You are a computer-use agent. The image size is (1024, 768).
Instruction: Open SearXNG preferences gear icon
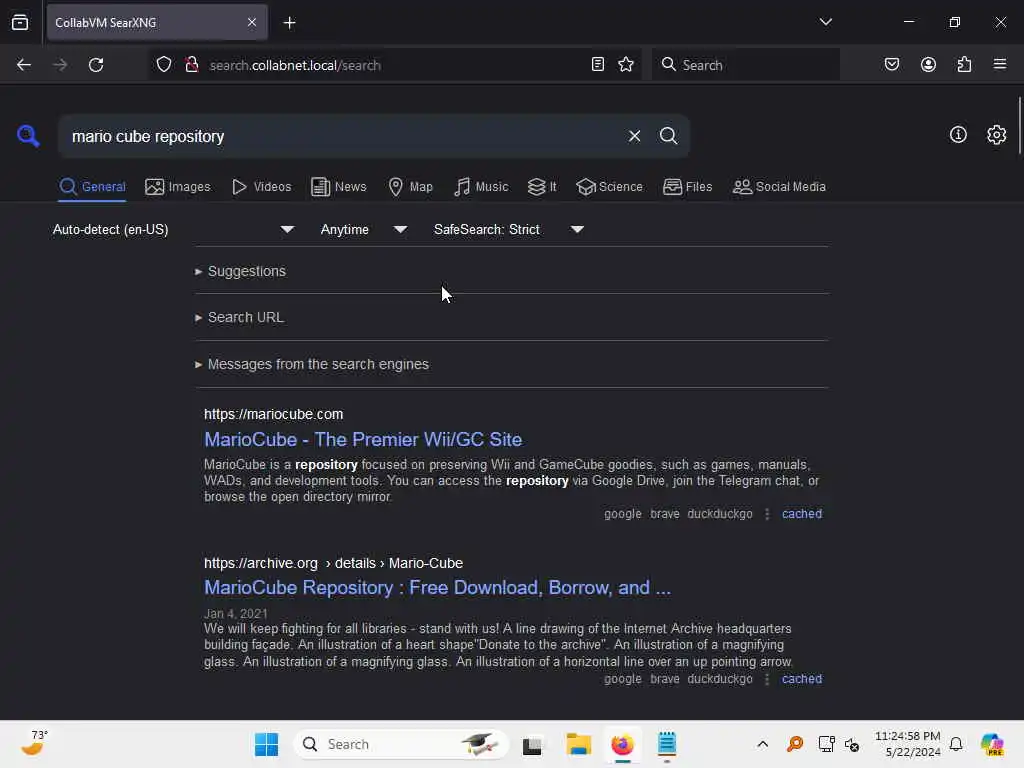click(996, 135)
